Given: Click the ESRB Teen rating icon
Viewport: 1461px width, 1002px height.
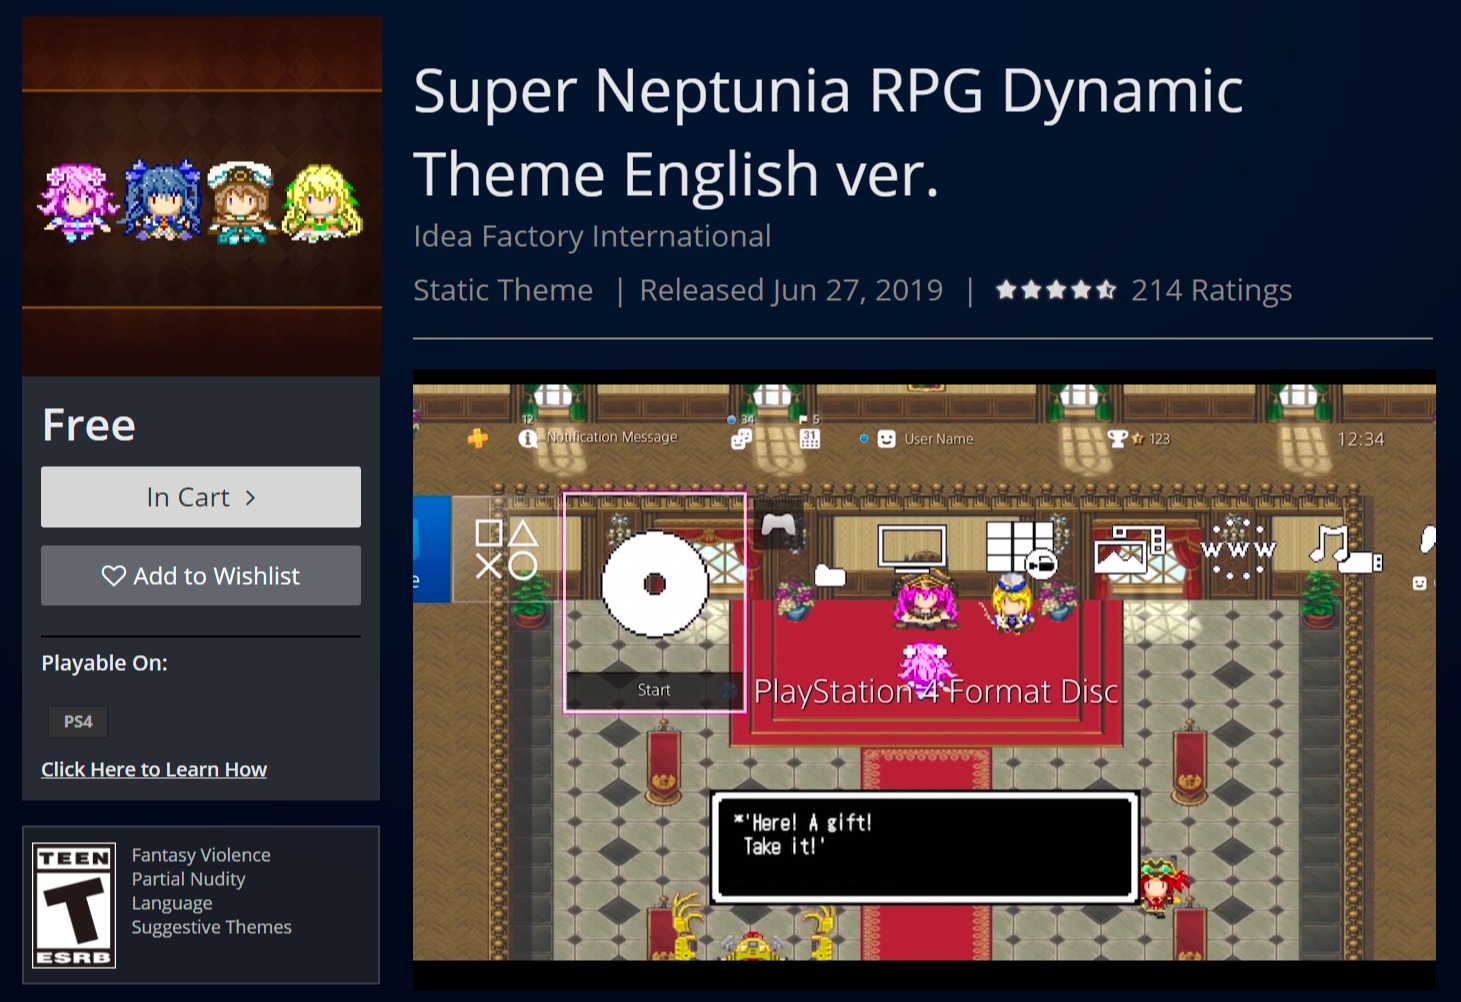Looking at the screenshot, I should click(75, 906).
